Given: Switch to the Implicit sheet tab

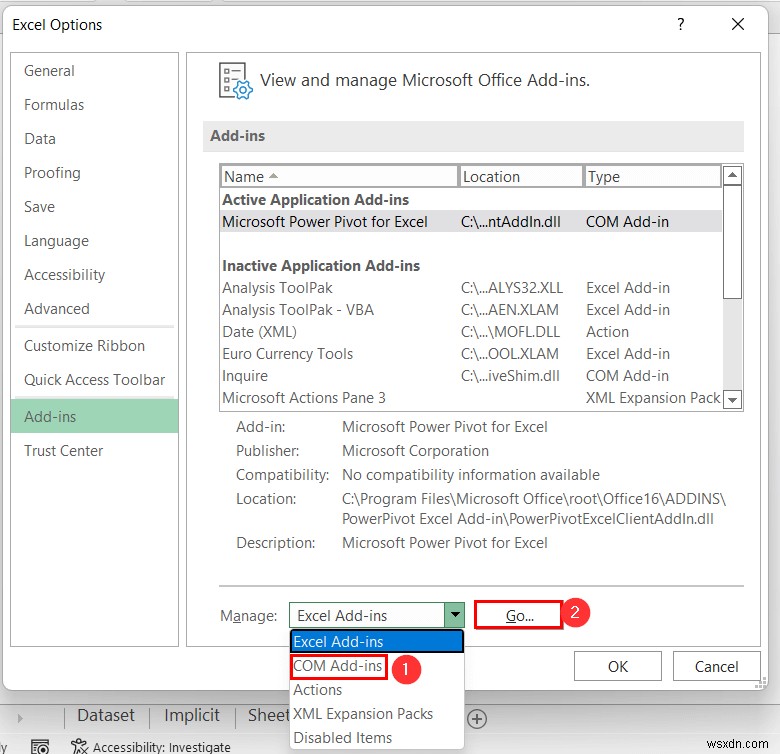Looking at the screenshot, I should [x=192, y=716].
